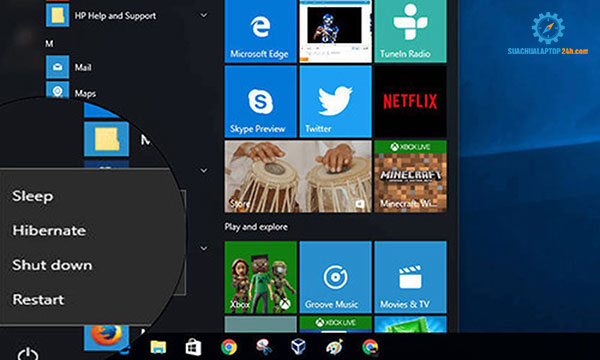Image resolution: width=600 pixels, height=360 pixels.
Task: Select Sleep from the power menu
Action: tap(33, 196)
